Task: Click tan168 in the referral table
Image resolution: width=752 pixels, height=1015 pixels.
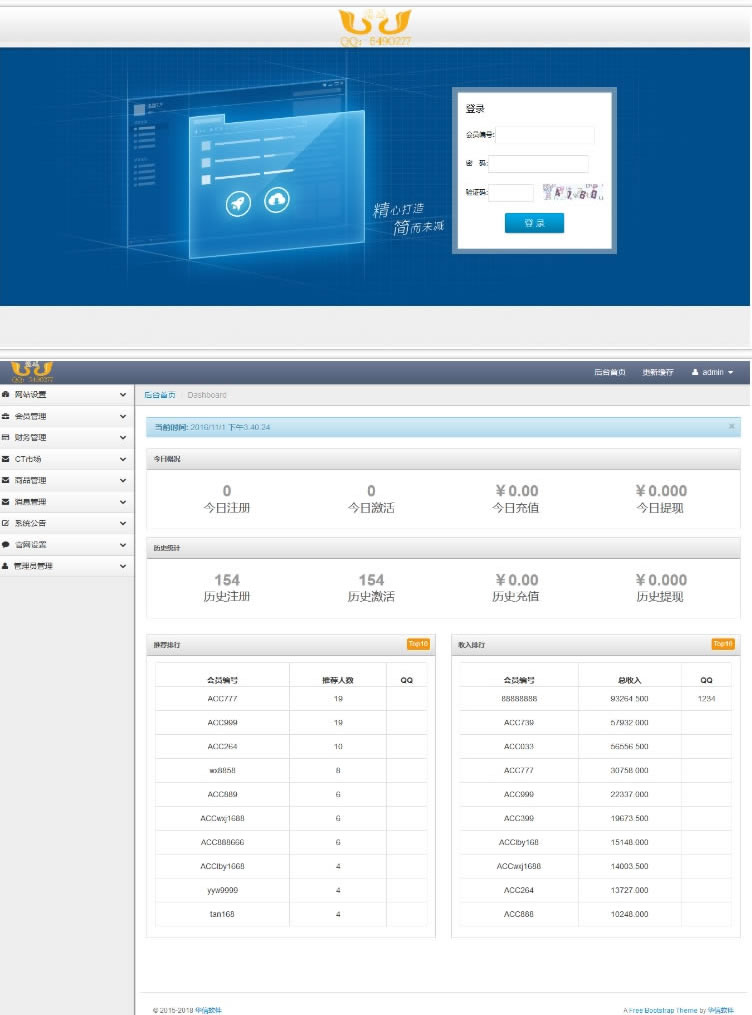Action: (x=222, y=914)
